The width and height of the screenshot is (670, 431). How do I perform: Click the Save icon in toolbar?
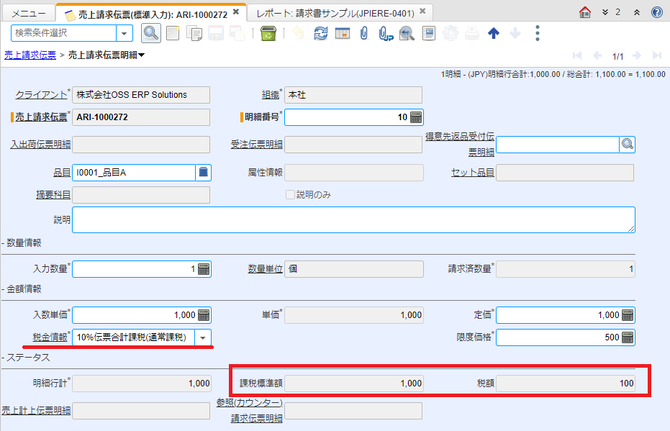(x=216, y=33)
